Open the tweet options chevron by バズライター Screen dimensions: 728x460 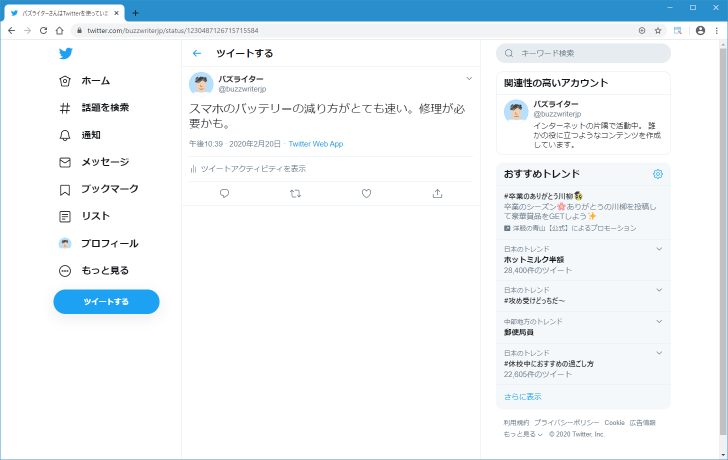tap(469, 78)
